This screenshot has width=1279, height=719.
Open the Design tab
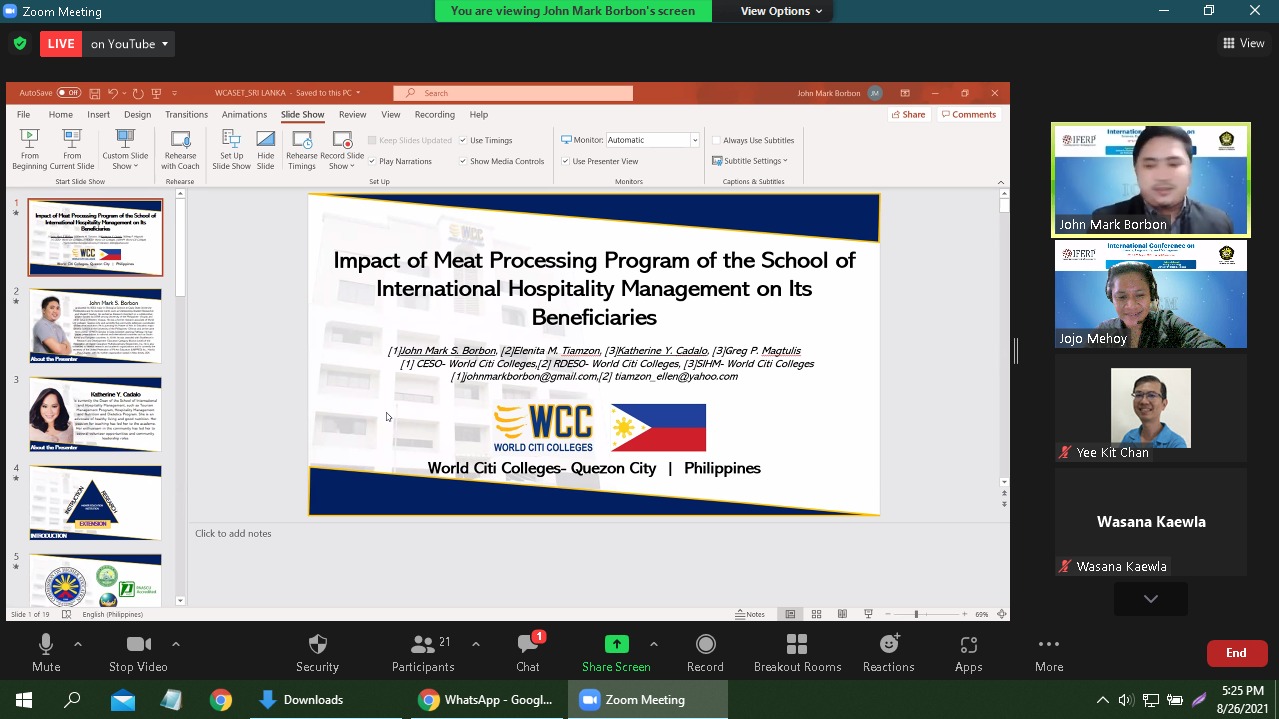138,115
